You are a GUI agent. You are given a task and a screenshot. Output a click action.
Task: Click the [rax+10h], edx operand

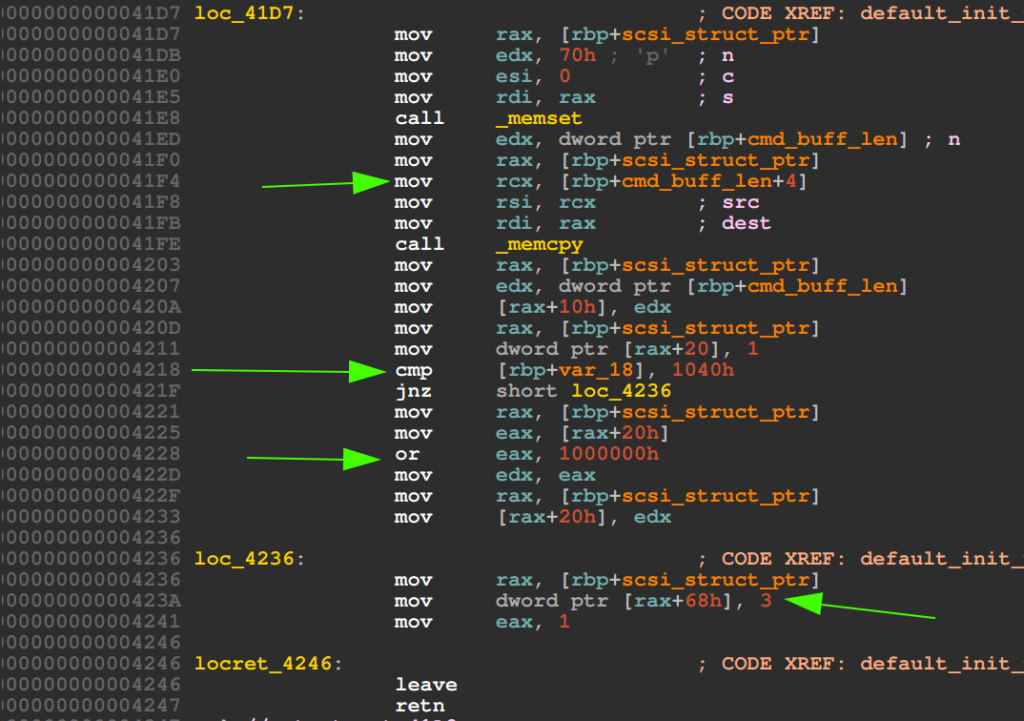584,307
